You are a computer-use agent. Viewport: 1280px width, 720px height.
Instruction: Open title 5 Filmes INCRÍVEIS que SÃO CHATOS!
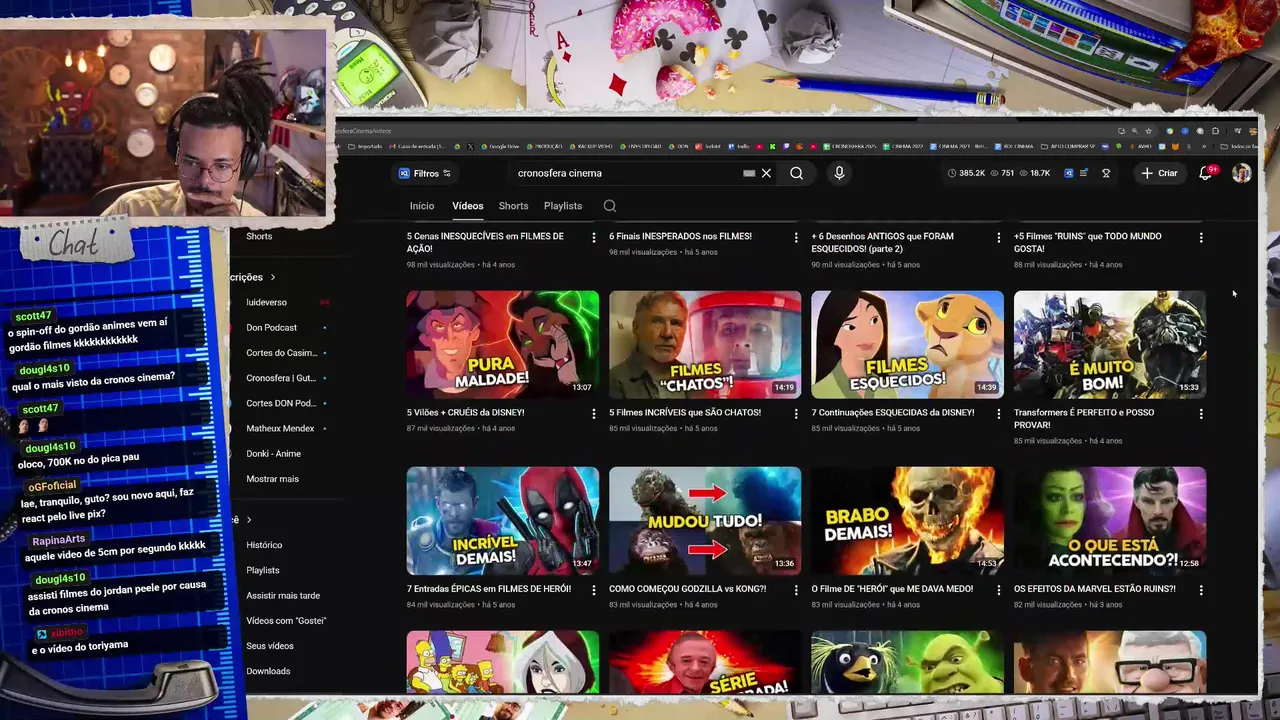click(x=685, y=412)
